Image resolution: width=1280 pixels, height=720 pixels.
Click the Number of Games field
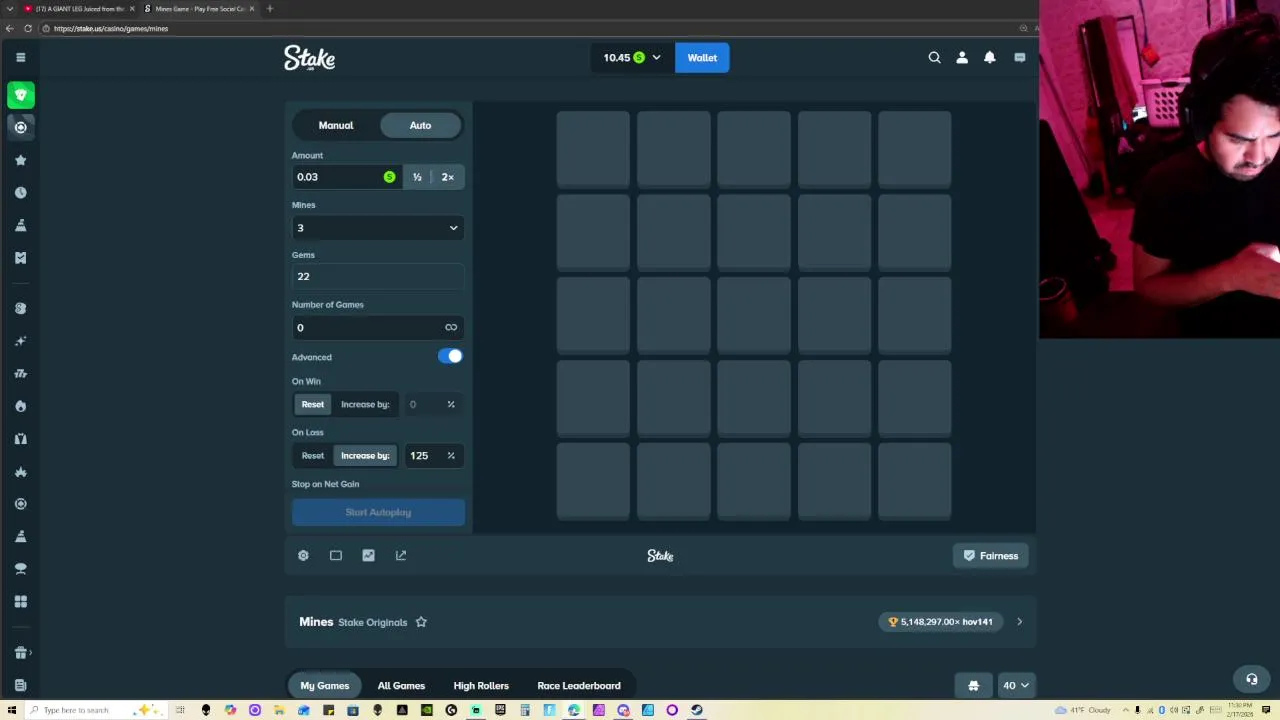[x=378, y=327]
